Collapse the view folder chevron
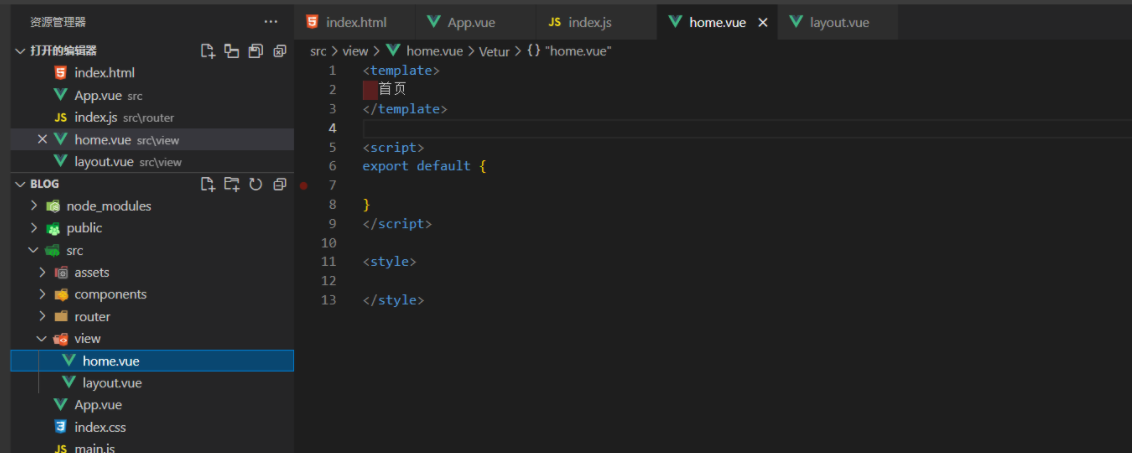 pos(42,339)
